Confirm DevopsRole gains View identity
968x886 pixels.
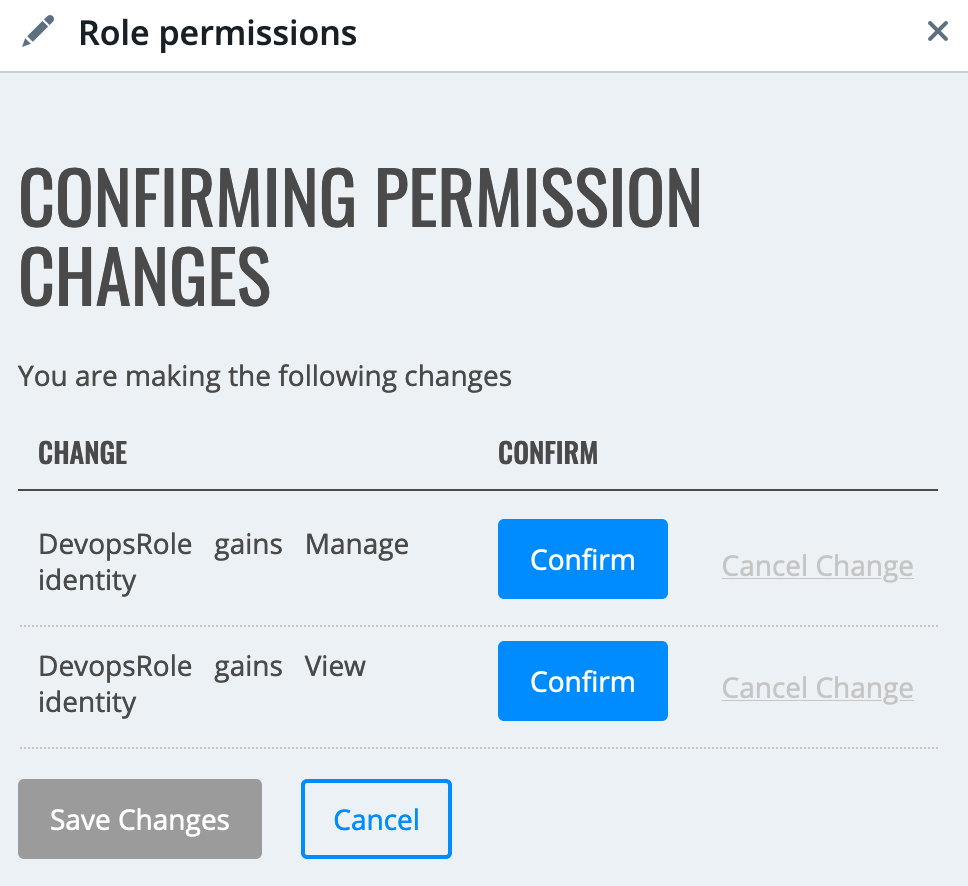click(x=583, y=681)
